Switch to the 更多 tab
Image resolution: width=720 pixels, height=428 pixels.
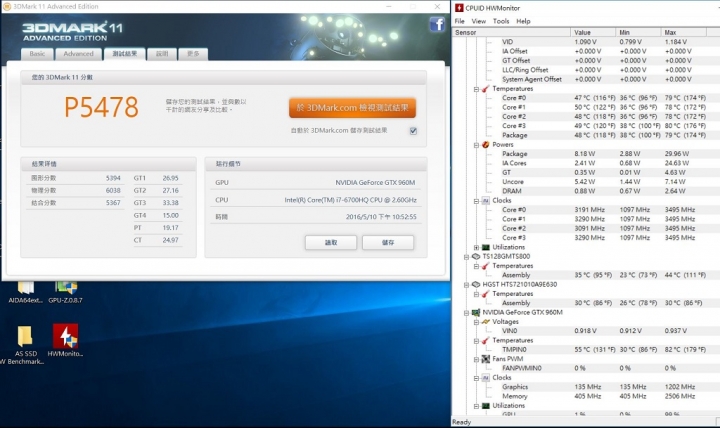[x=193, y=54]
